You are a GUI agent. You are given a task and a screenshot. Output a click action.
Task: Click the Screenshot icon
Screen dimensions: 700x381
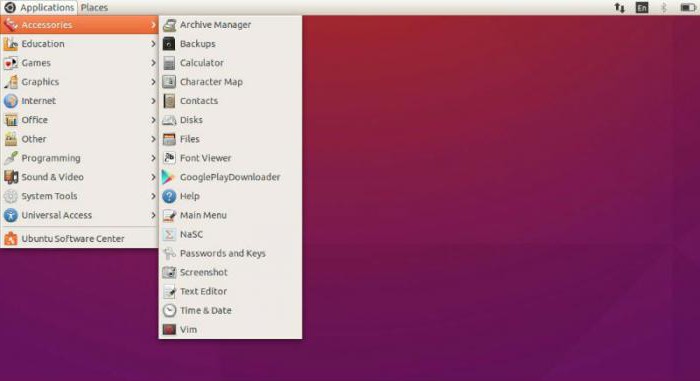pos(169,272)
